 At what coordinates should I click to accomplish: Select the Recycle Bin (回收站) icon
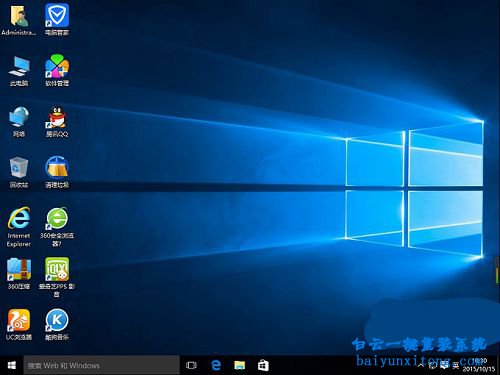click(19, 172)
